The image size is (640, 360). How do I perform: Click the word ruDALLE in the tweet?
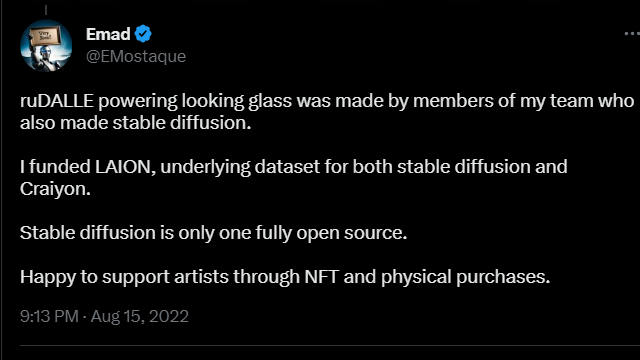[57, 101]
